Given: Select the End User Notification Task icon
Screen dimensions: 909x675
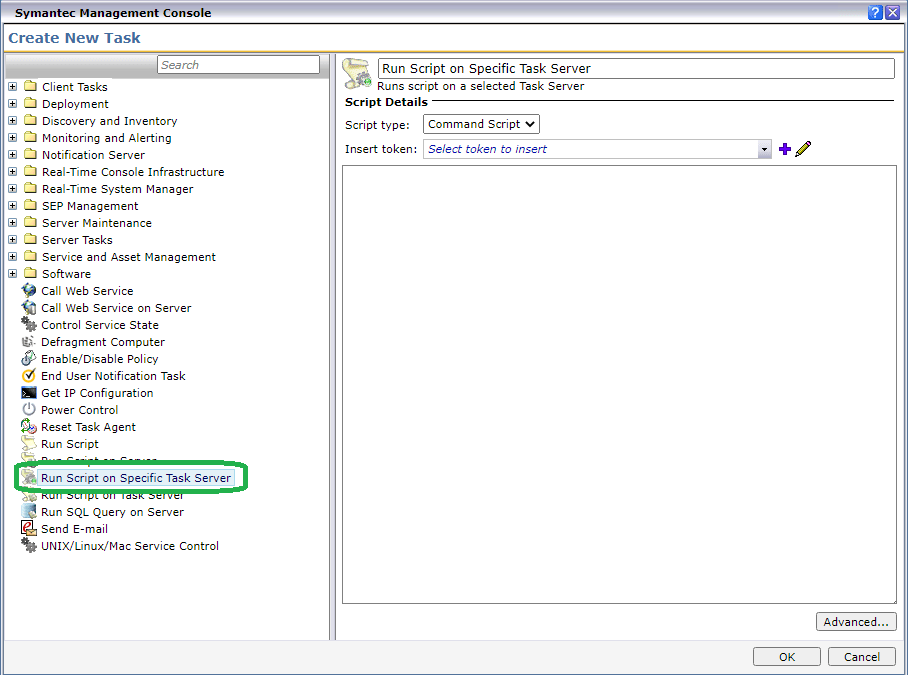Looking at the screenshot, I should pyautogui.click(x=29, y=376).
